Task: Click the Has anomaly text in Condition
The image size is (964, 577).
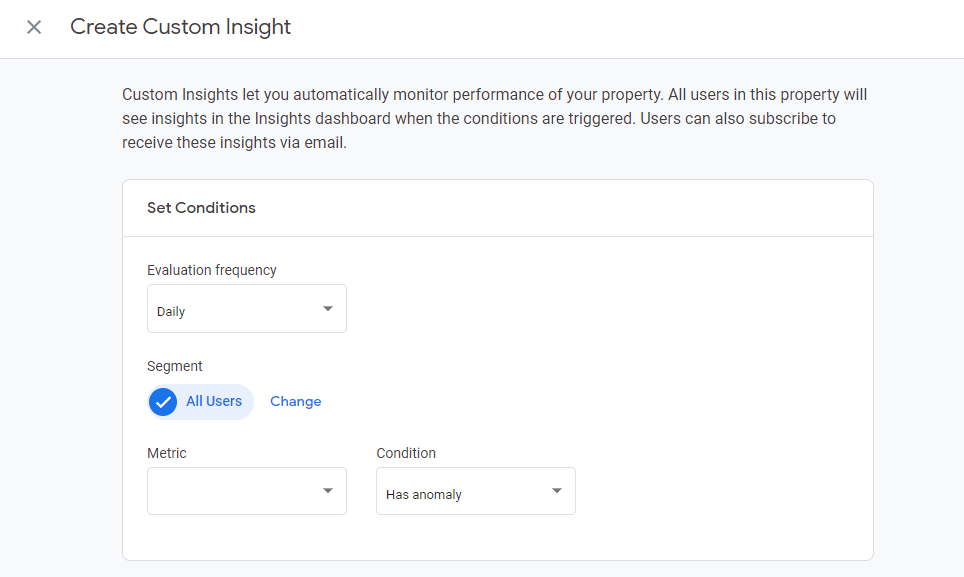Action: (x=424, y=495)
